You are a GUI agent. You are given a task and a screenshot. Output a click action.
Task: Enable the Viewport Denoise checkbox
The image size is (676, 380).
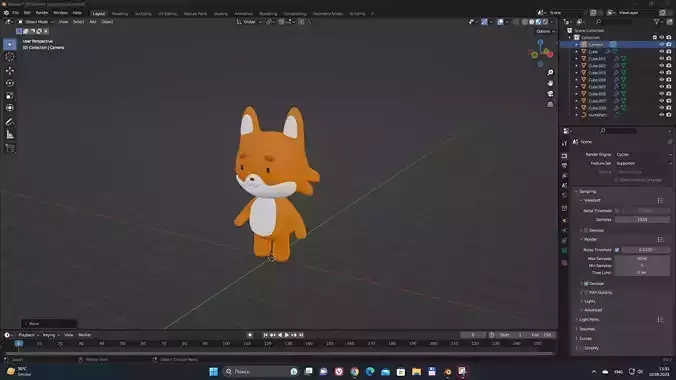coord(586,230)
